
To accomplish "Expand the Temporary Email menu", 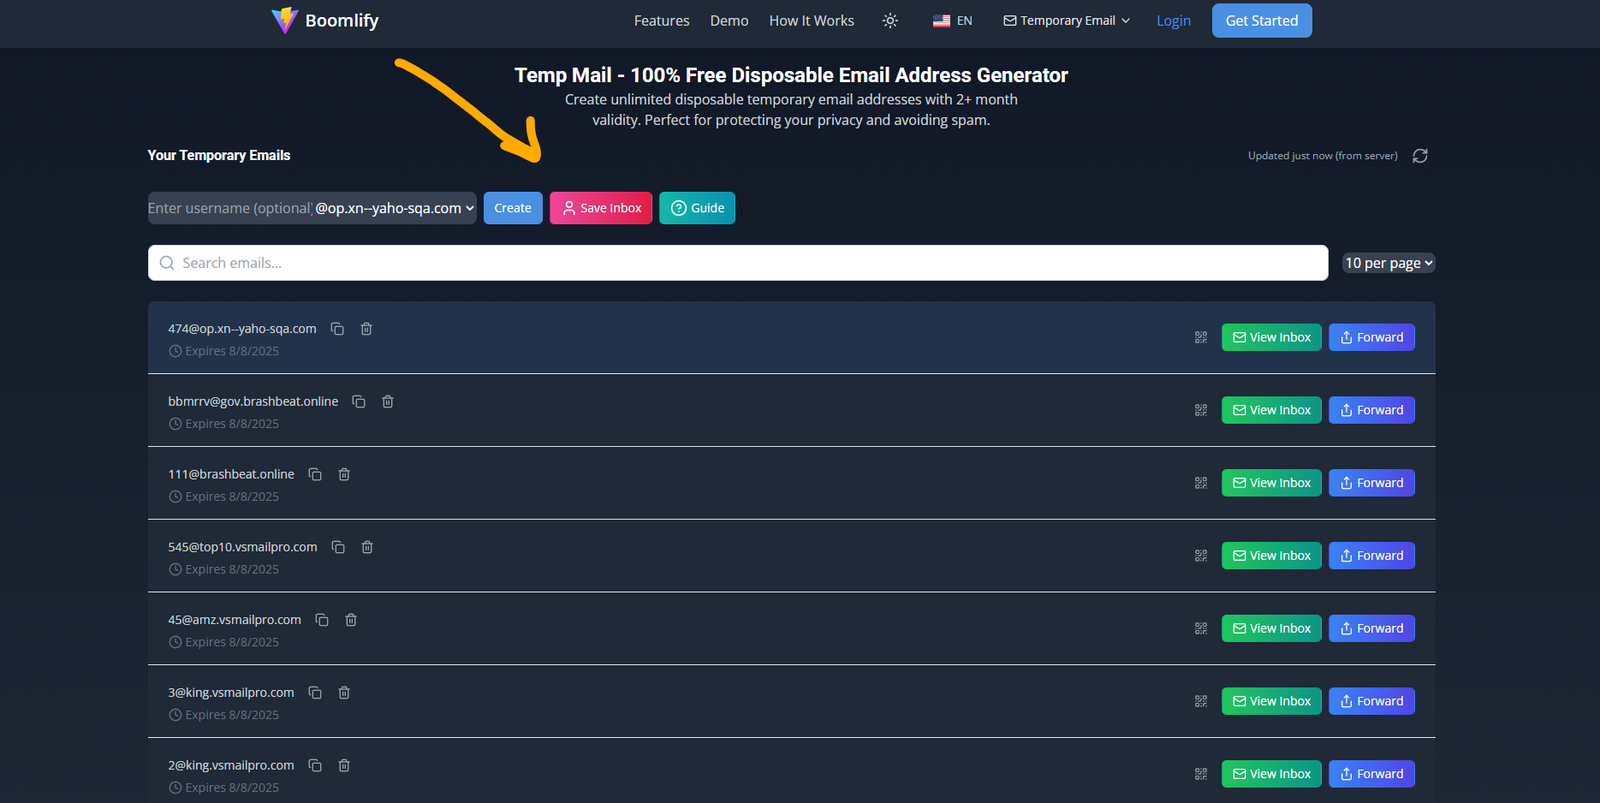I will (1066, 20).
